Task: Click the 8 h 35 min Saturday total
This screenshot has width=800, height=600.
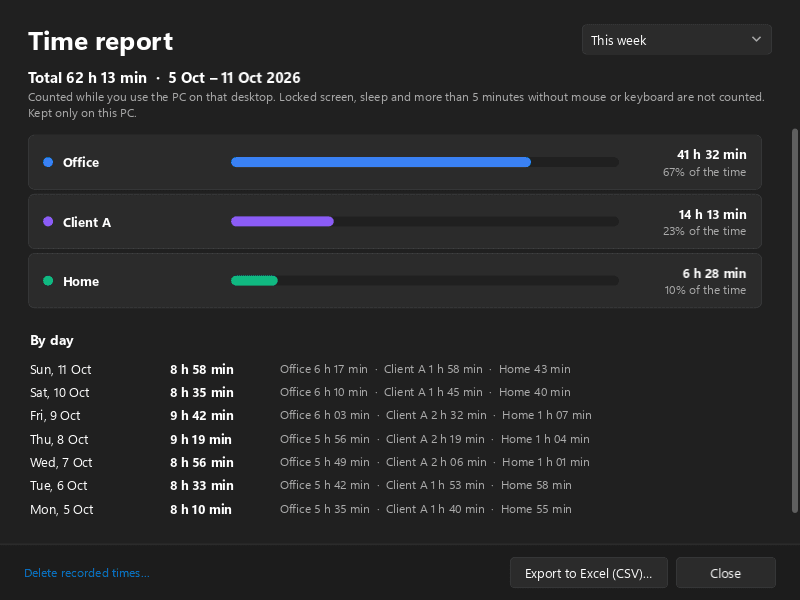Action: 202,392
